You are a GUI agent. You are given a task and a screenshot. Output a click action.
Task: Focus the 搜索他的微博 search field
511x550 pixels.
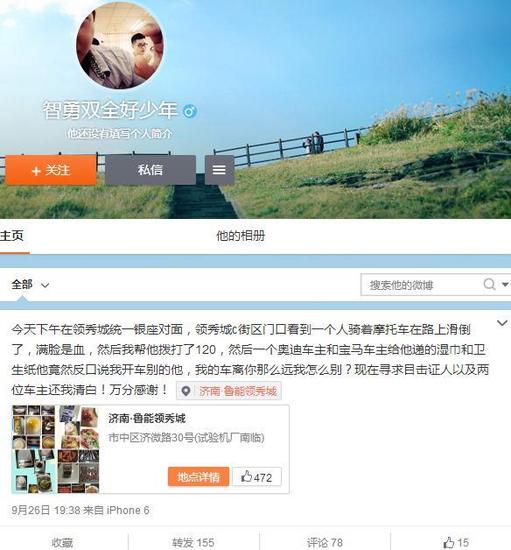pyautogui.click(x=422, y=284)
